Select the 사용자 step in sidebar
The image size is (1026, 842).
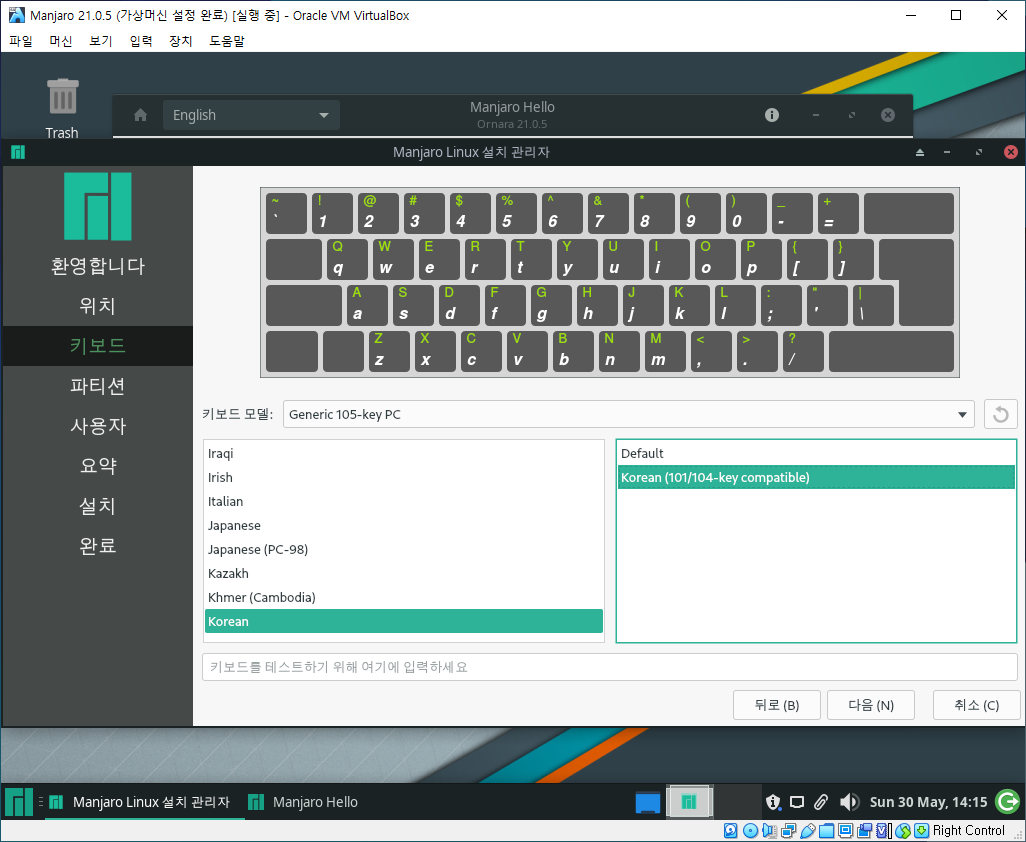coord(97,426)
